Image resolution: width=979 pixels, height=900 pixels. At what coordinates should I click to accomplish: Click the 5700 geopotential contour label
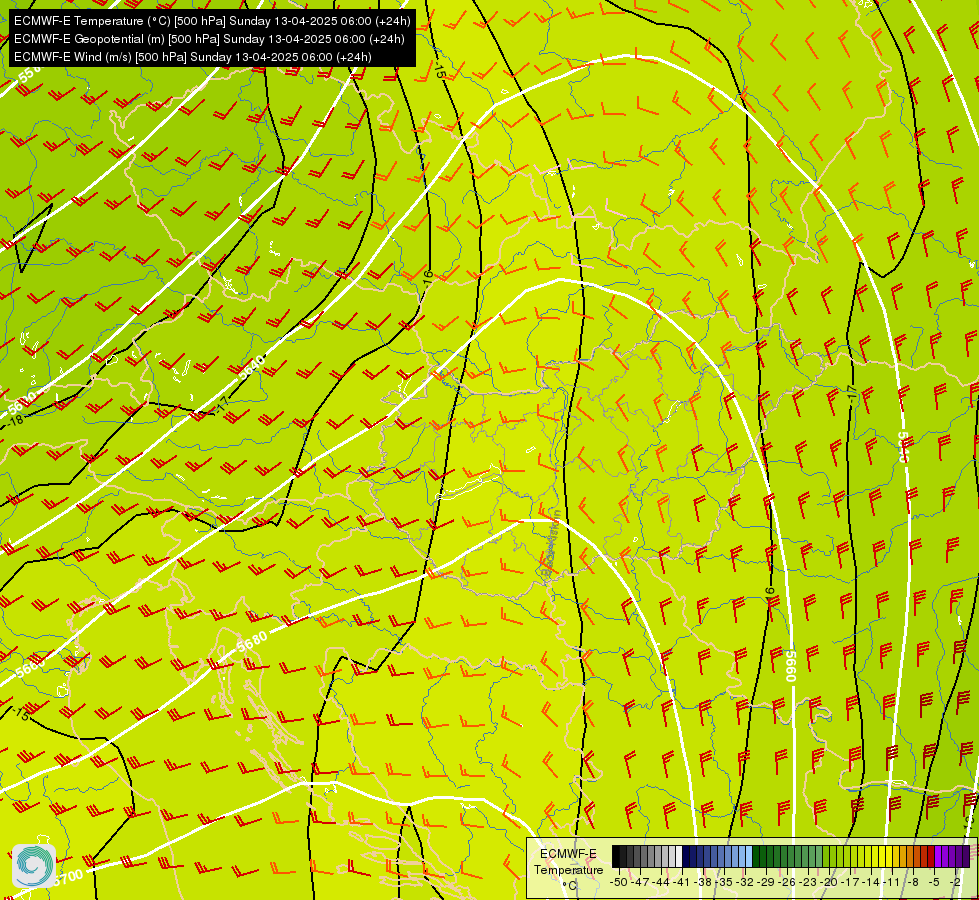point(67,876)
